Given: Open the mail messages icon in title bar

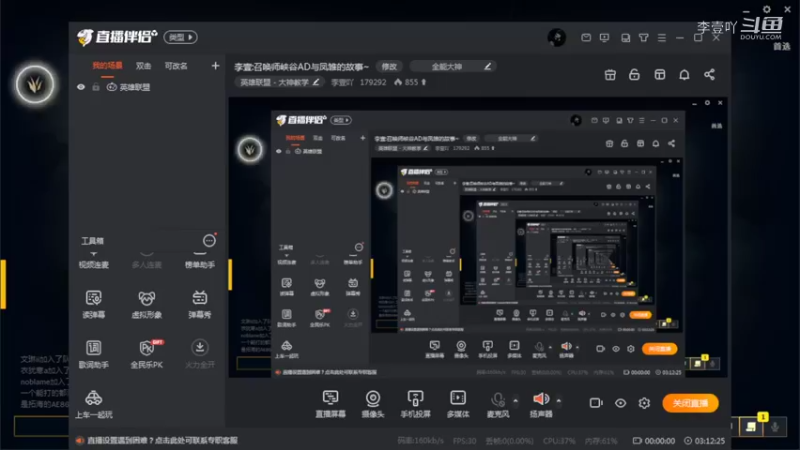Looking at the screenshot, I should click(x=586, y=38).
